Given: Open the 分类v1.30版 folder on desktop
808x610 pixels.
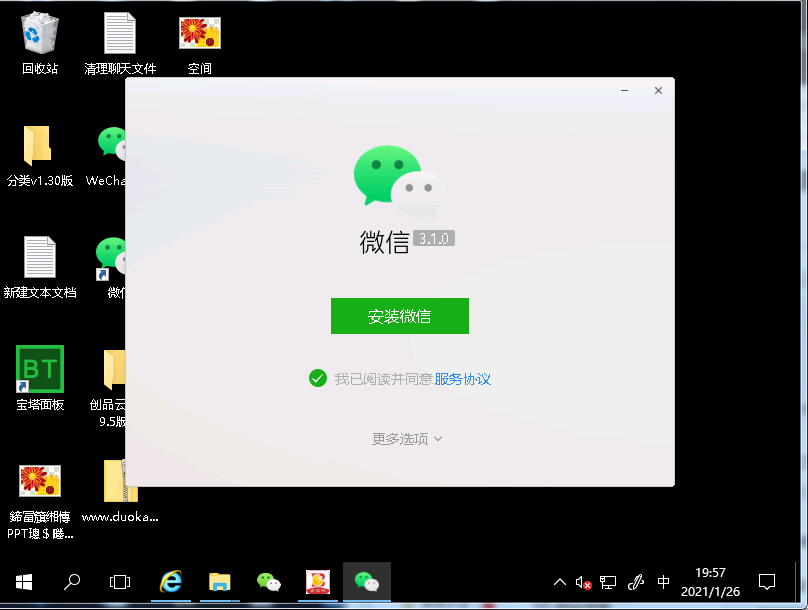Looking at the screenshot, I should click(39, 143).
